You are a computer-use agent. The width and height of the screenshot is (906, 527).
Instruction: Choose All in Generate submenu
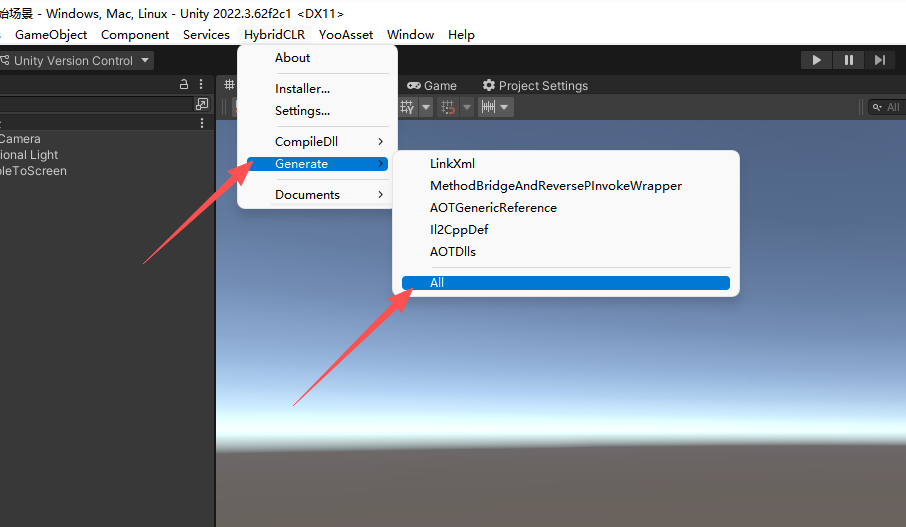[566, 283]
